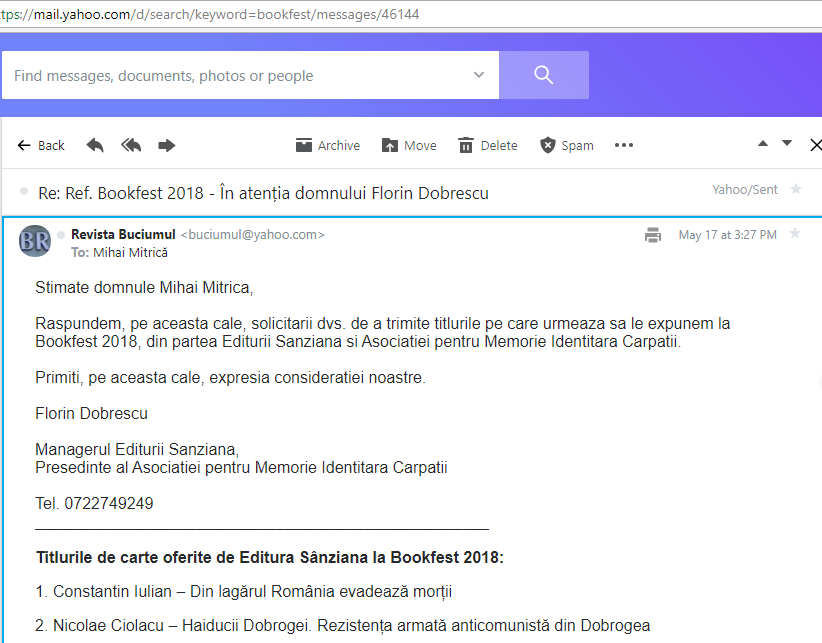Expand the search box advanced options chevron

[479, 75]
